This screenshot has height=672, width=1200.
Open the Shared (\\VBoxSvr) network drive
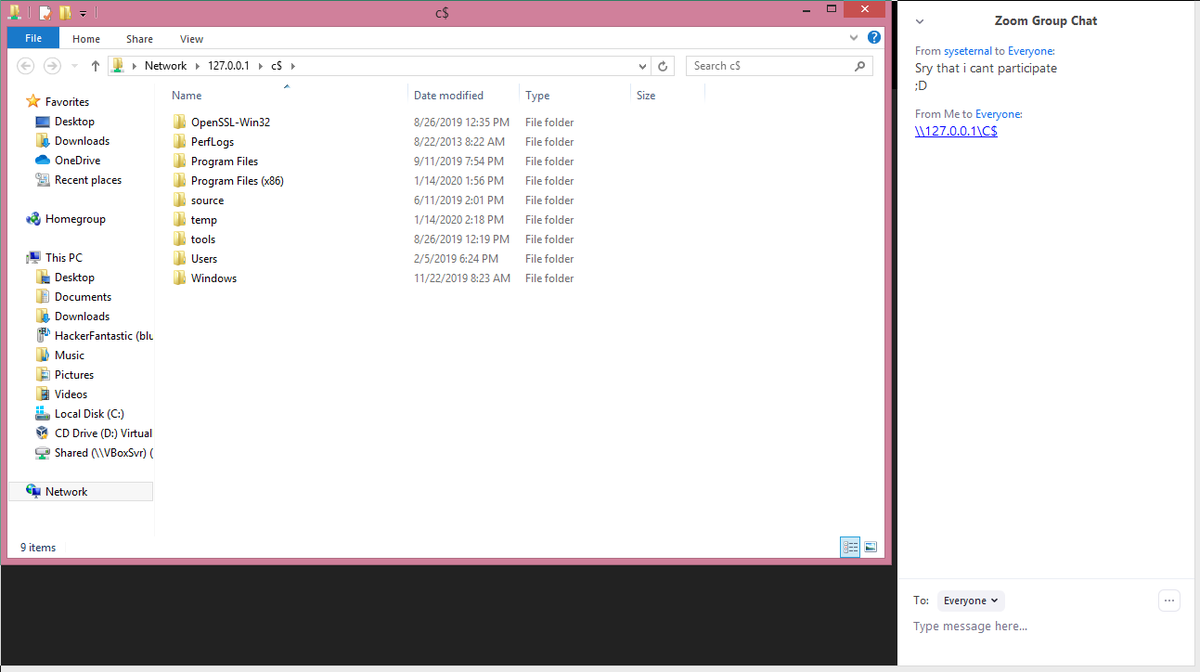tap(94, 453)
